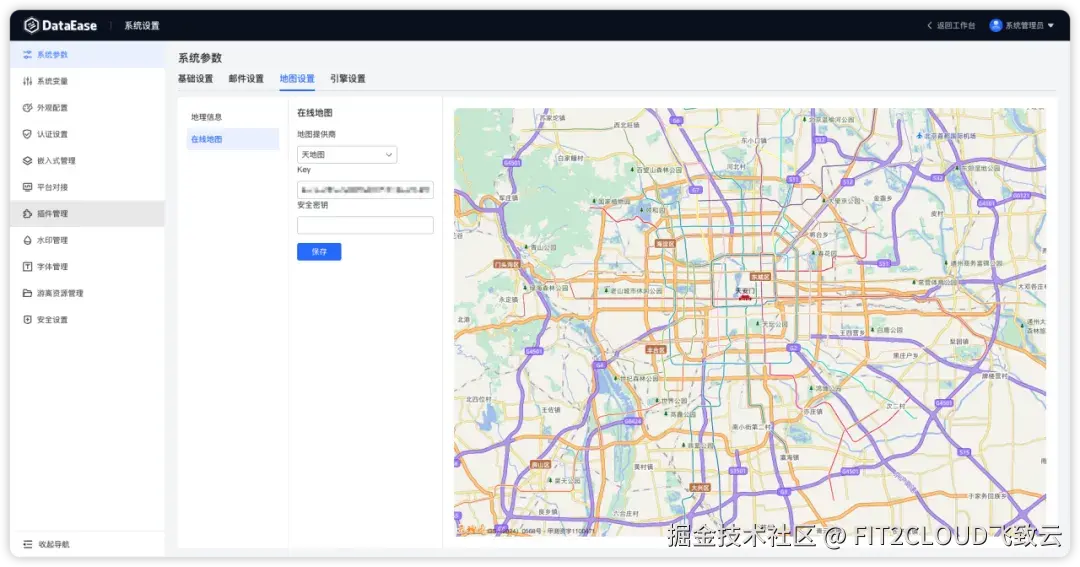Select the 地图设置 tab
Viewport: 1080px width, 567px height.
297,79
